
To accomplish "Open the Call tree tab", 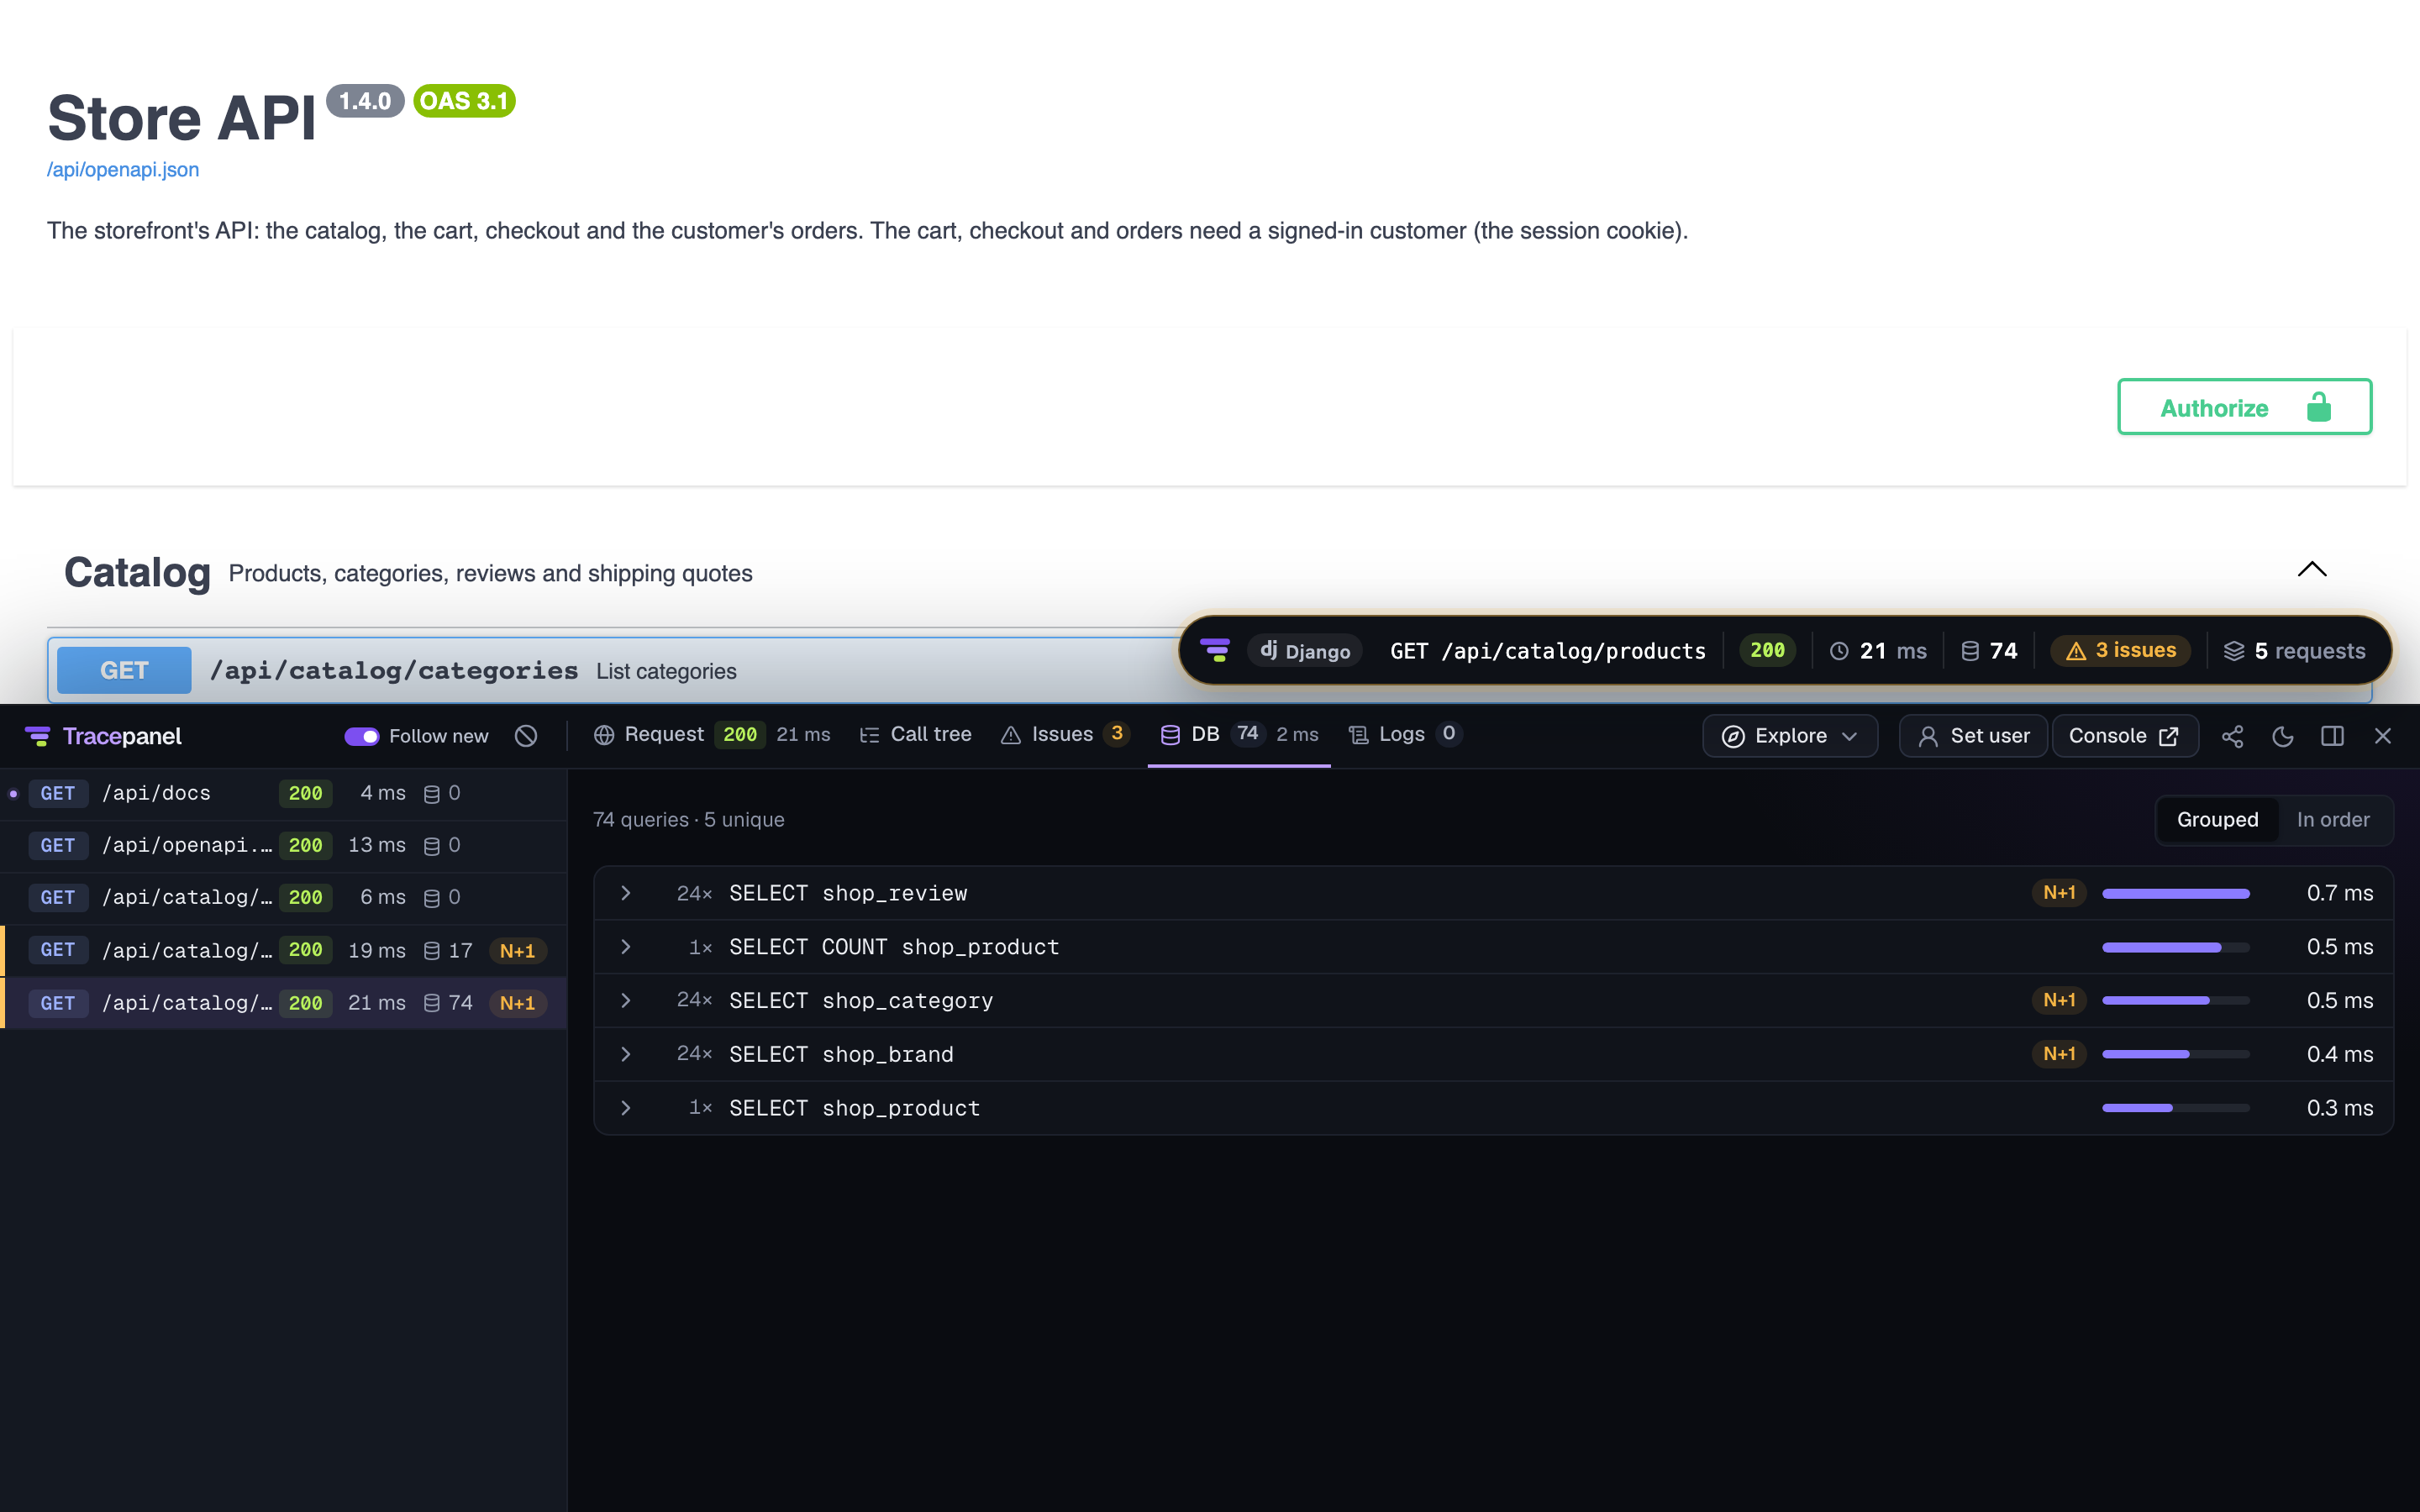I will 915,734.
